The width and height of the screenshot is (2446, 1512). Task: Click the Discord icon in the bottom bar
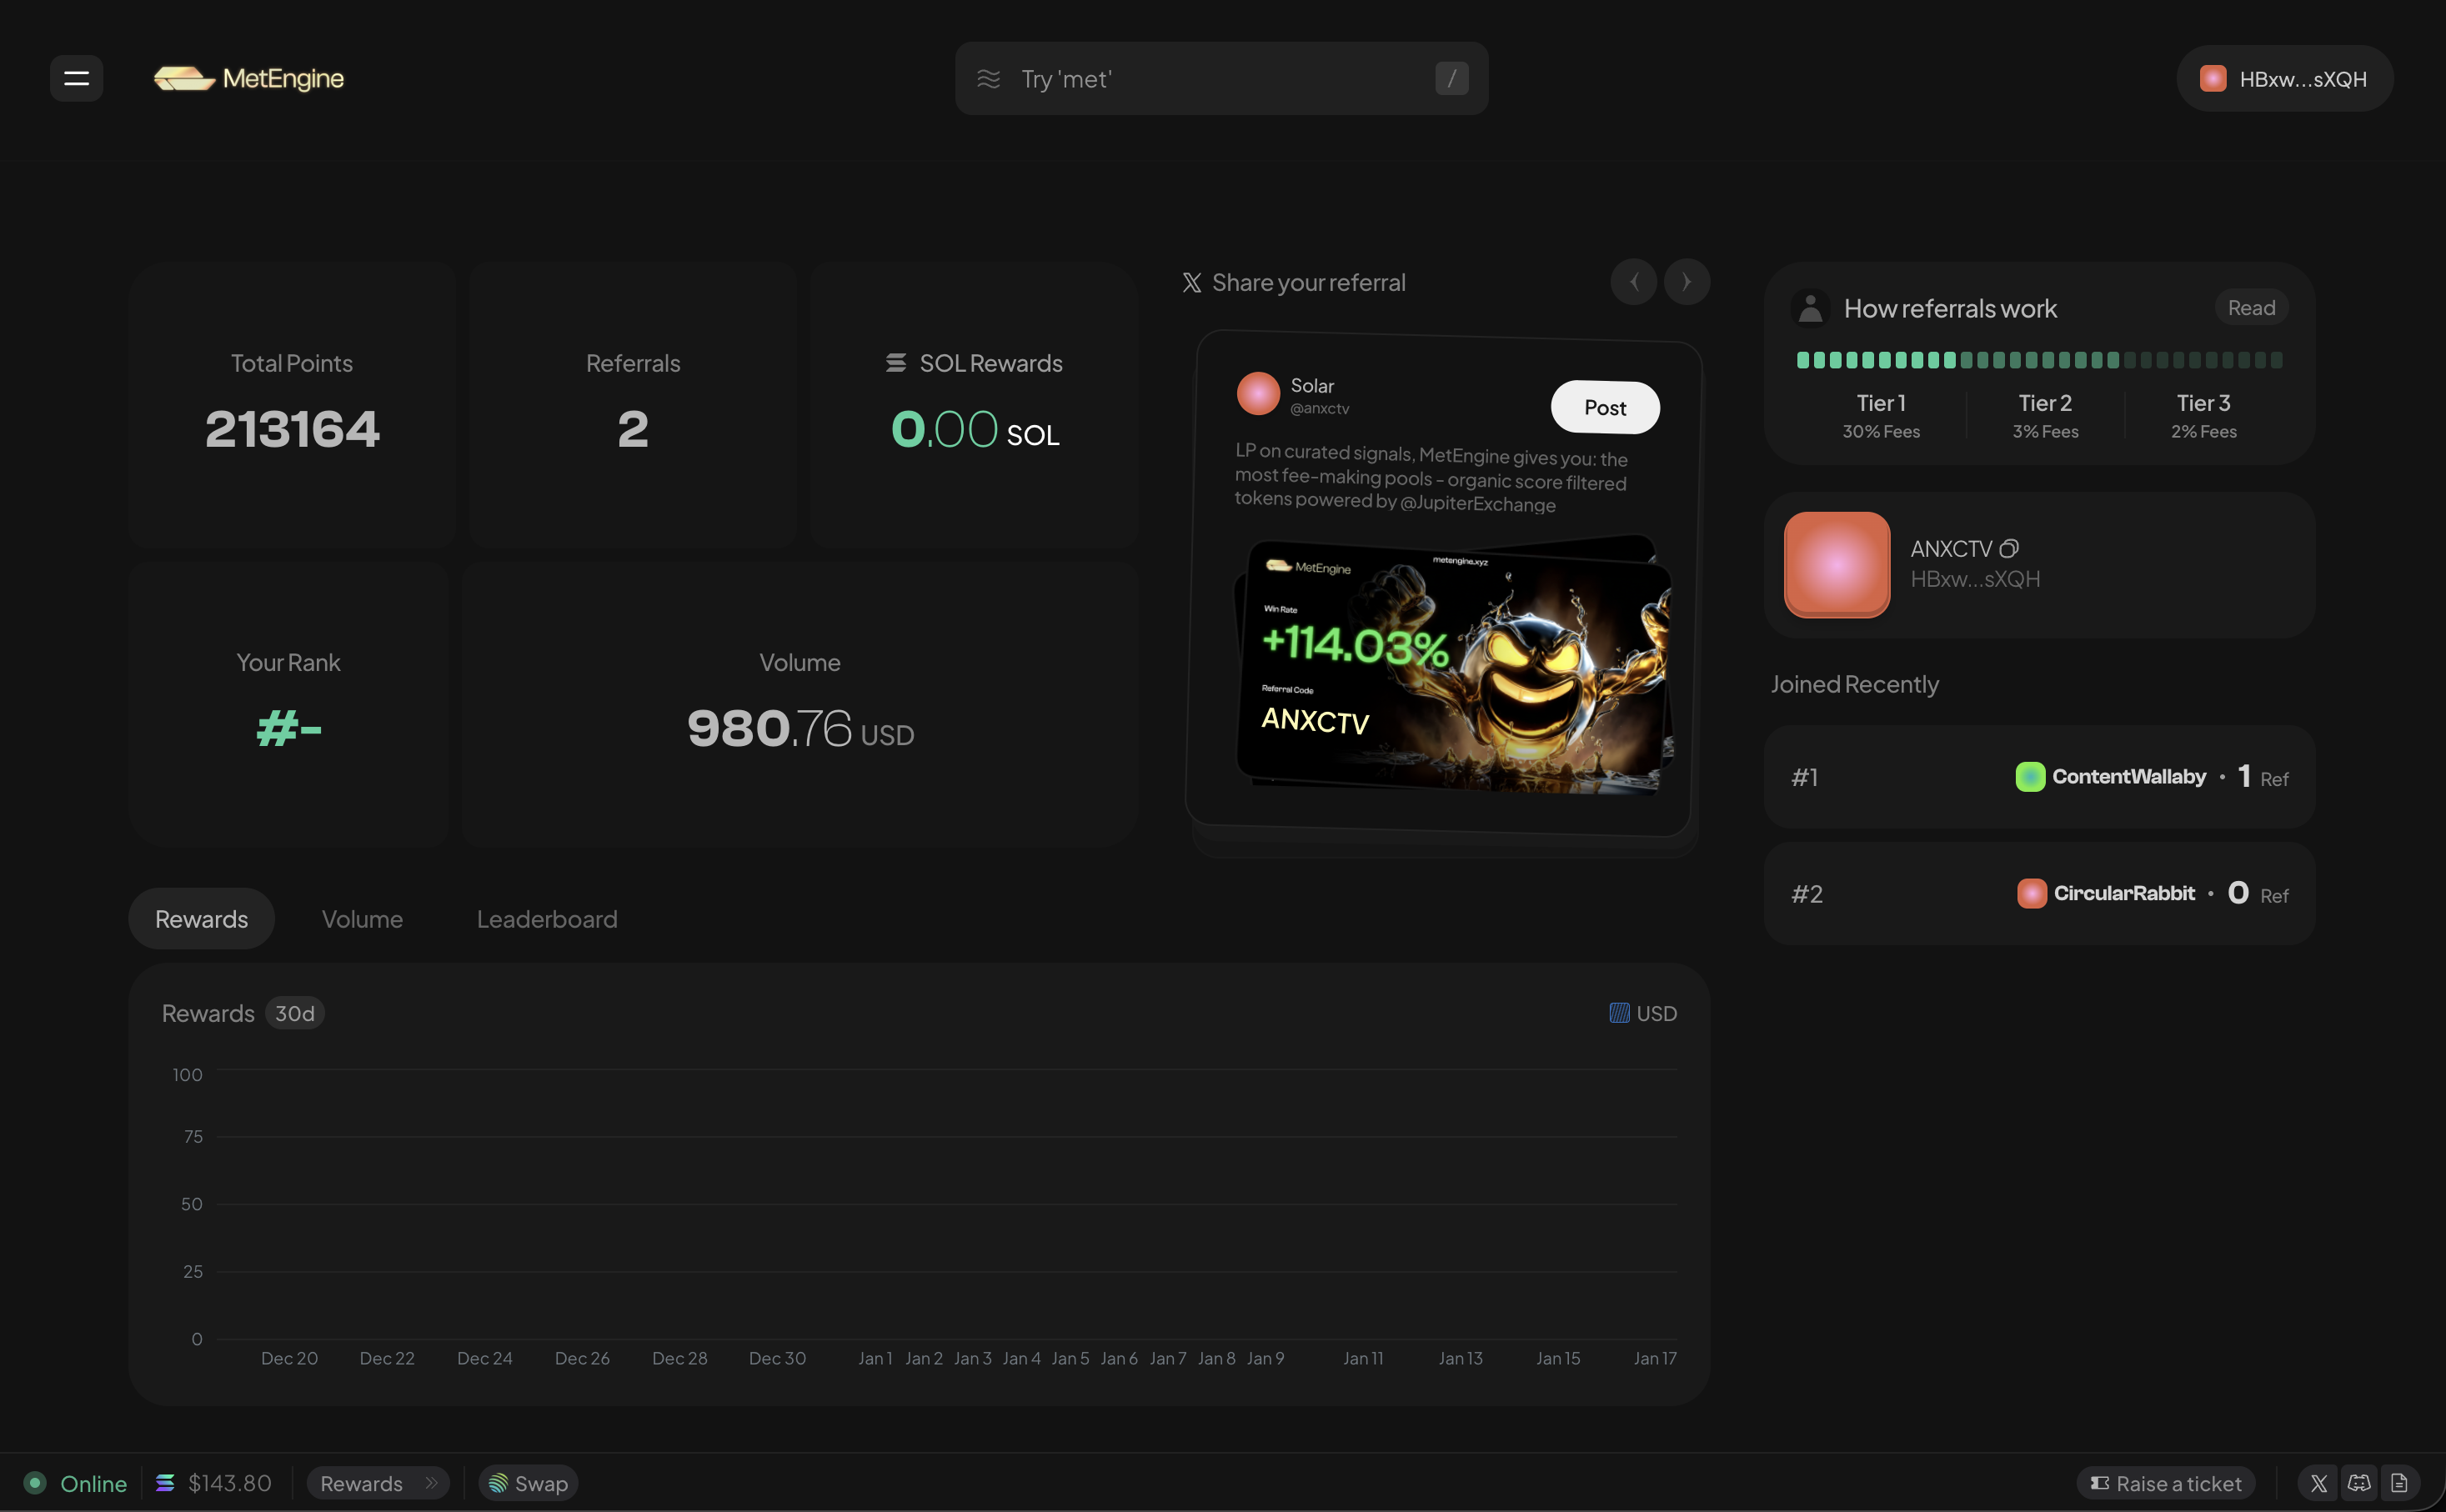(x=2359, y=1483)
